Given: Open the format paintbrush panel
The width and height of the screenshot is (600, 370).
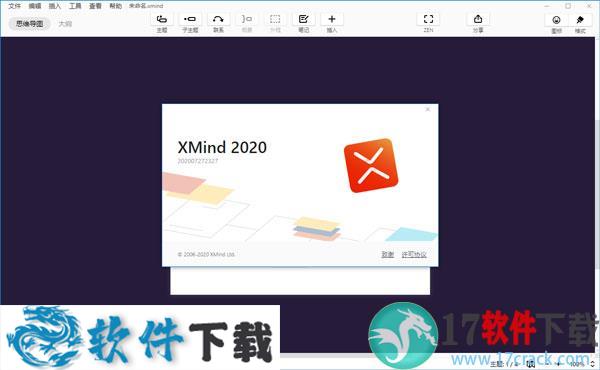Looking at the screenshot, I should coord(580,20).
